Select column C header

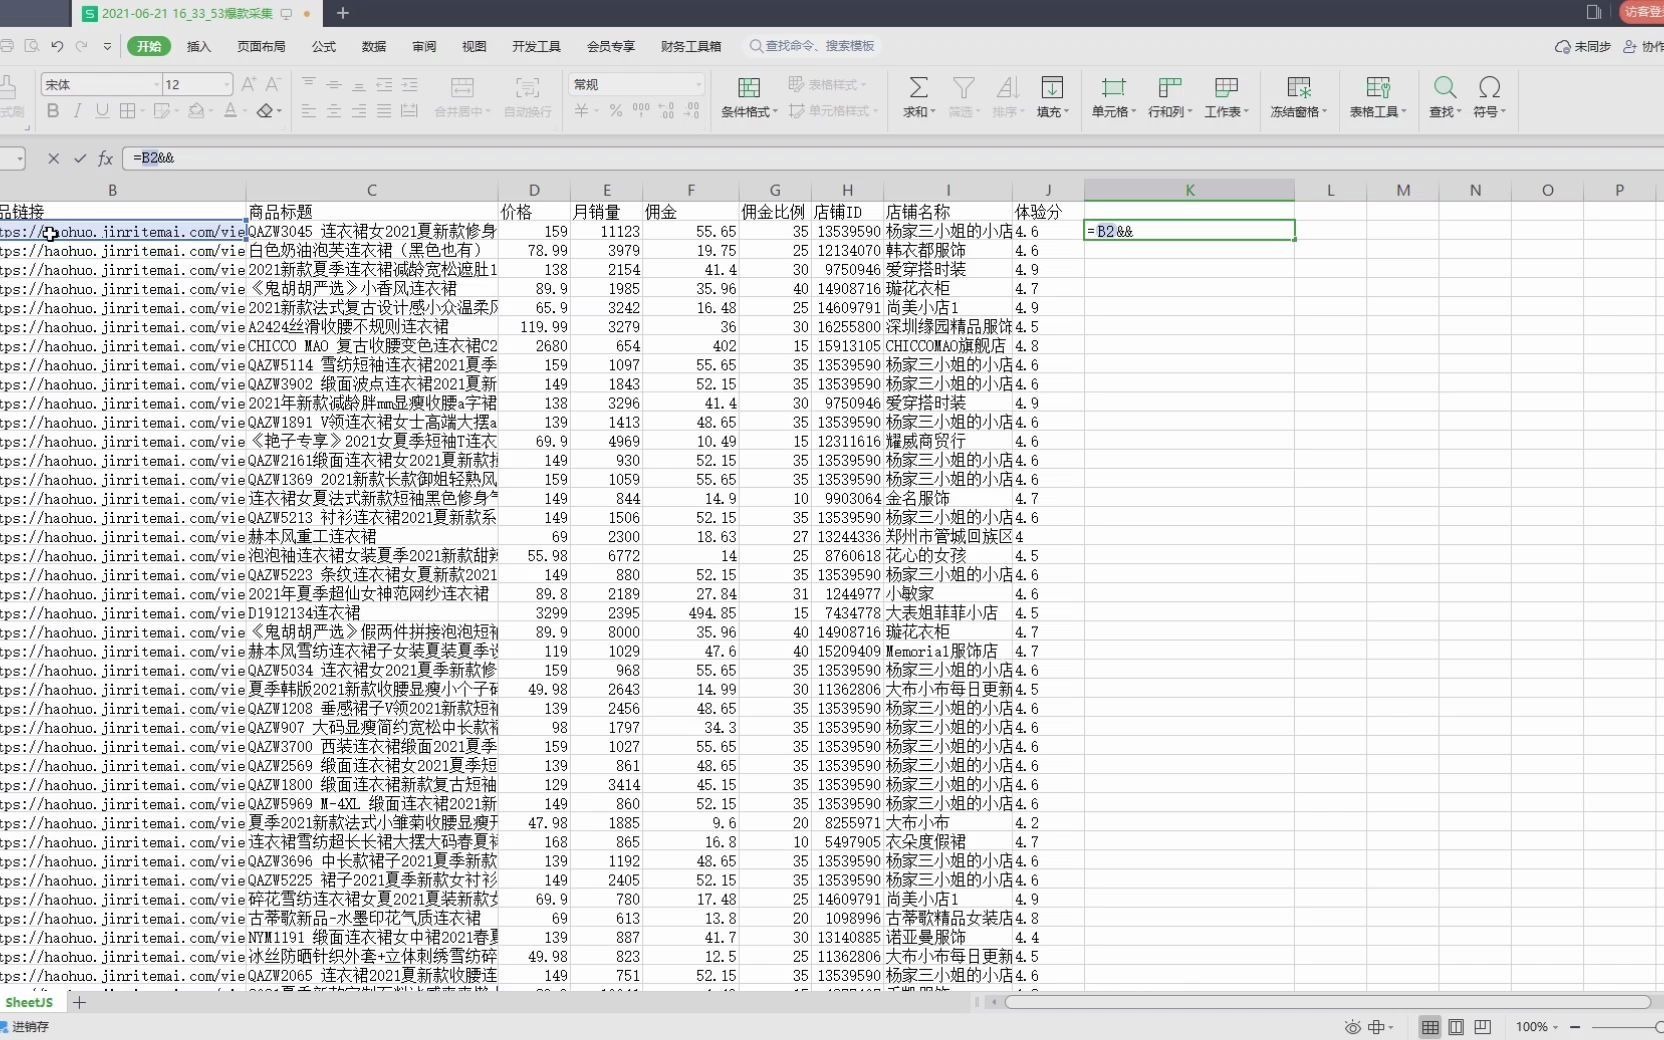point(372,190)
